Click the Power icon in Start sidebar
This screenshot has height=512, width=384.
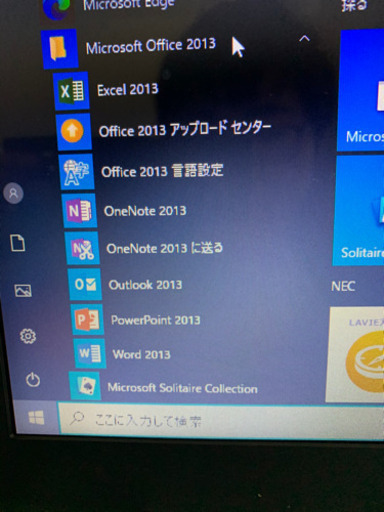coord(33,380)
